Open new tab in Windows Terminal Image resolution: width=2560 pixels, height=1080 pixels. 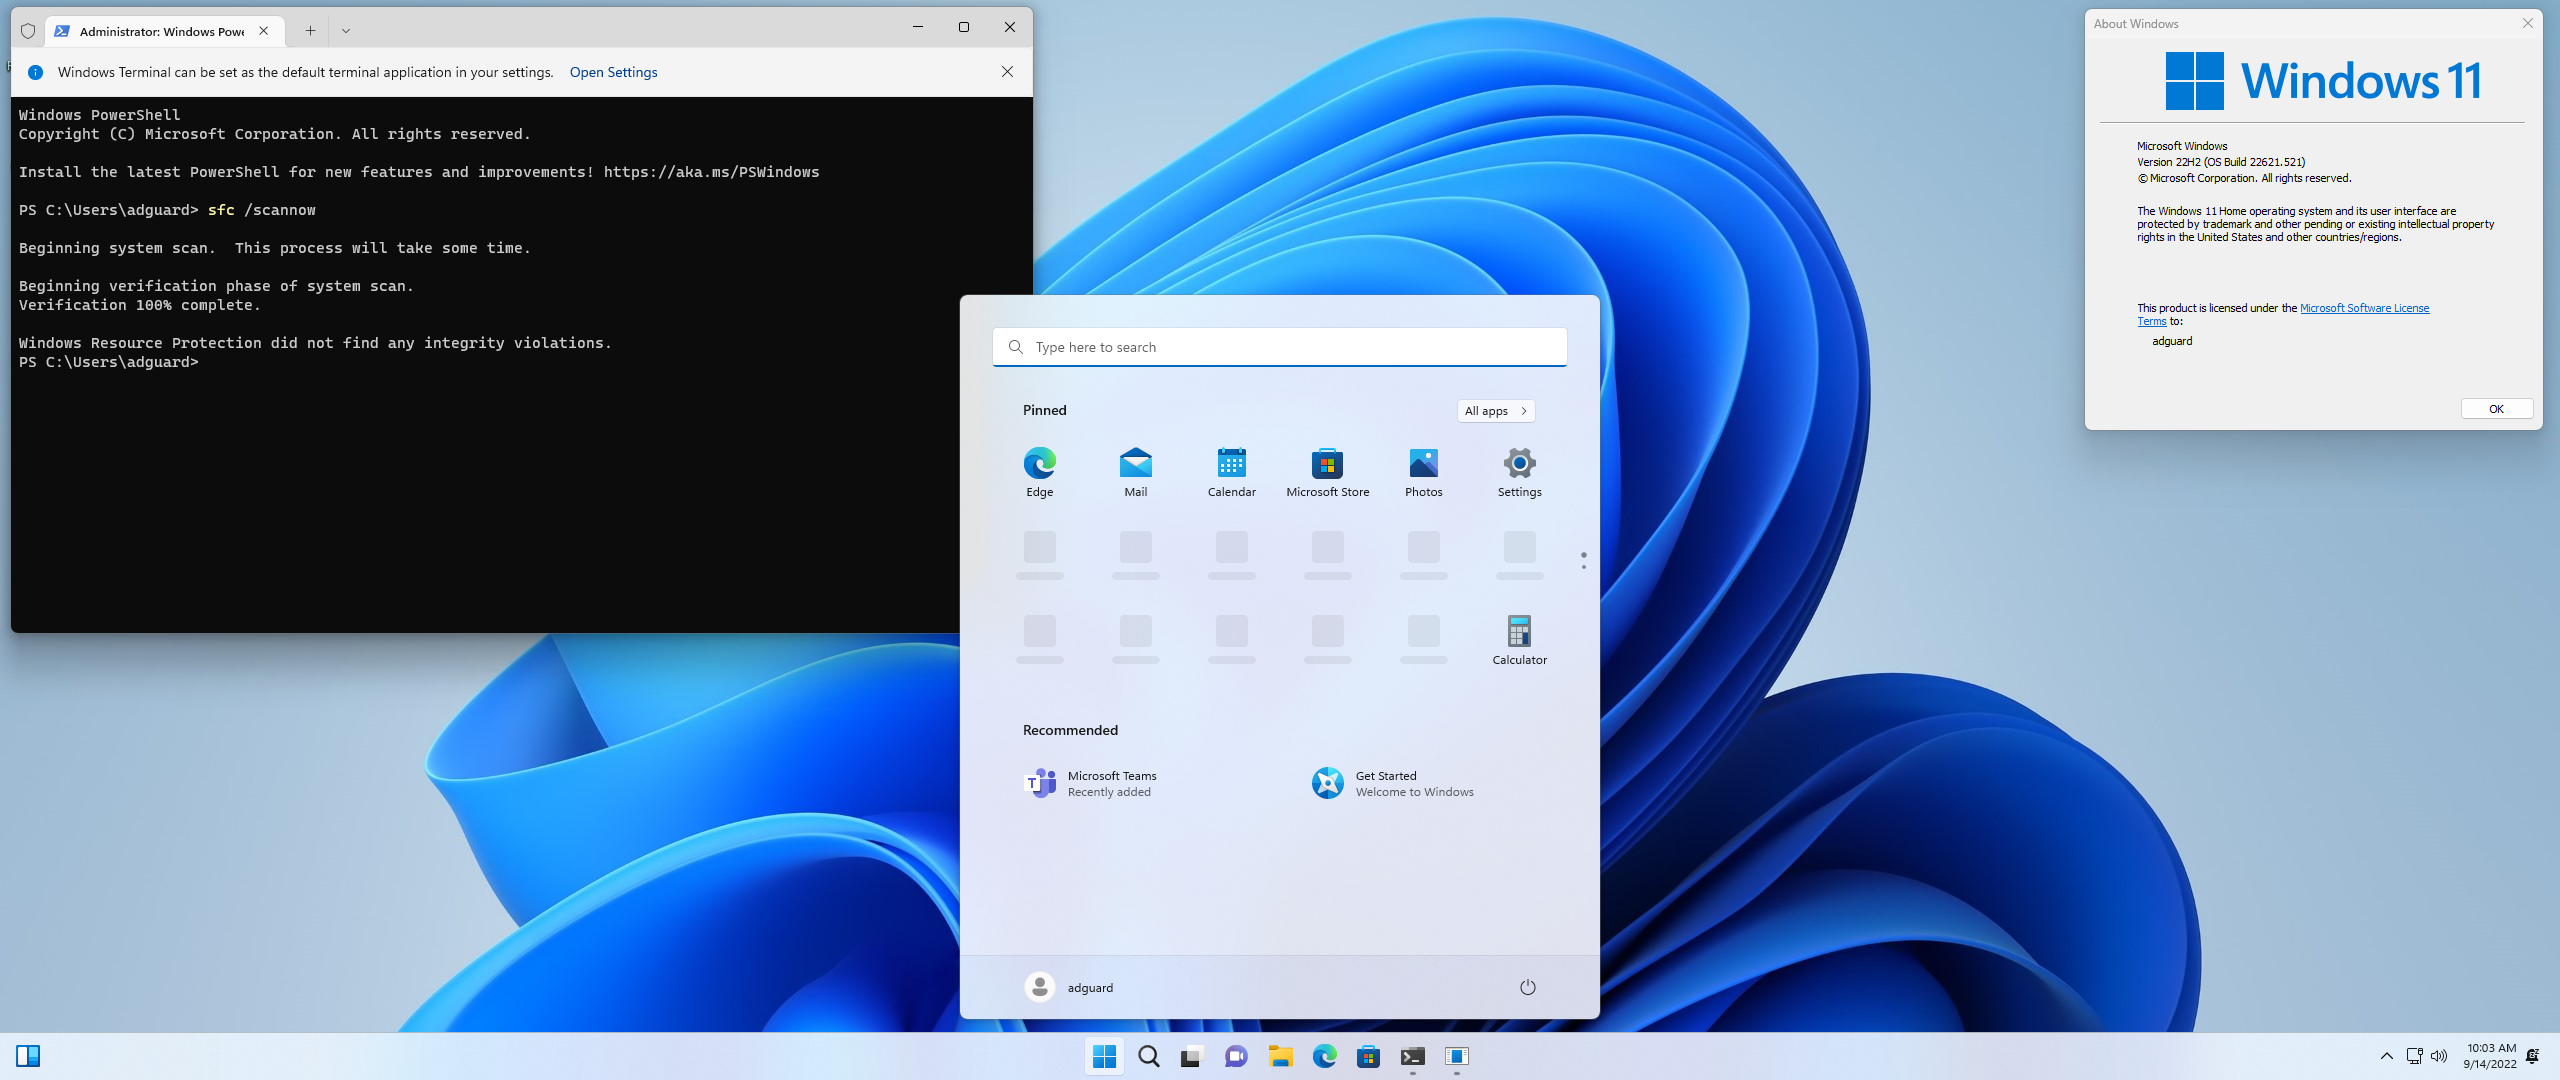coord(310,30)
